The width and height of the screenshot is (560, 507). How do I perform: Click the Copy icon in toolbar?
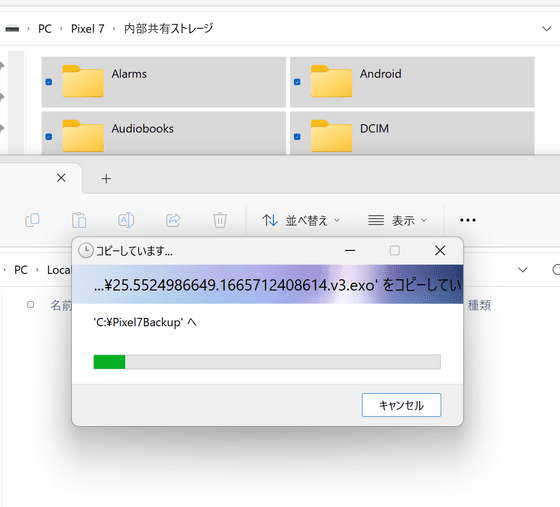tap(32, 220)
